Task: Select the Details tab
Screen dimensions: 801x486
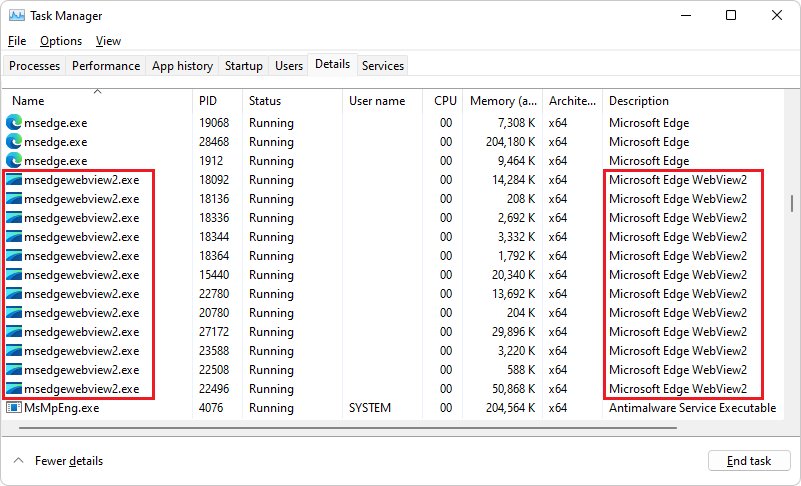Action: click(x=333, y=64)
